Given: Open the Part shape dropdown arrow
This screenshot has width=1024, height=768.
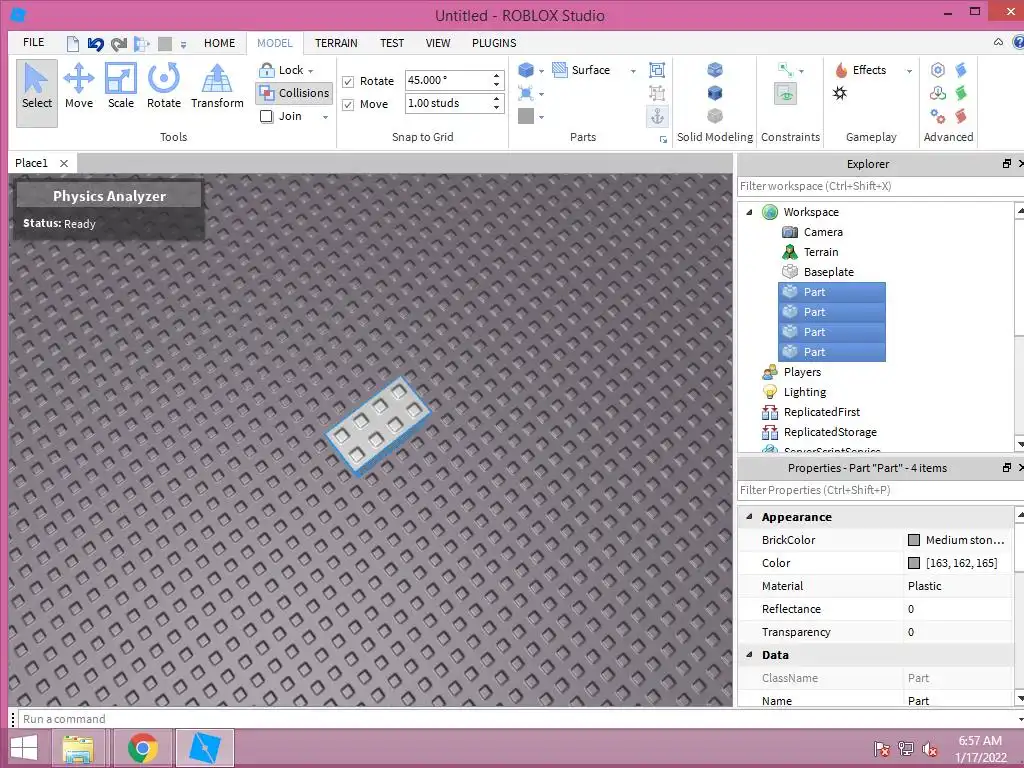Looking at the screenshot, I should point(541,71).
